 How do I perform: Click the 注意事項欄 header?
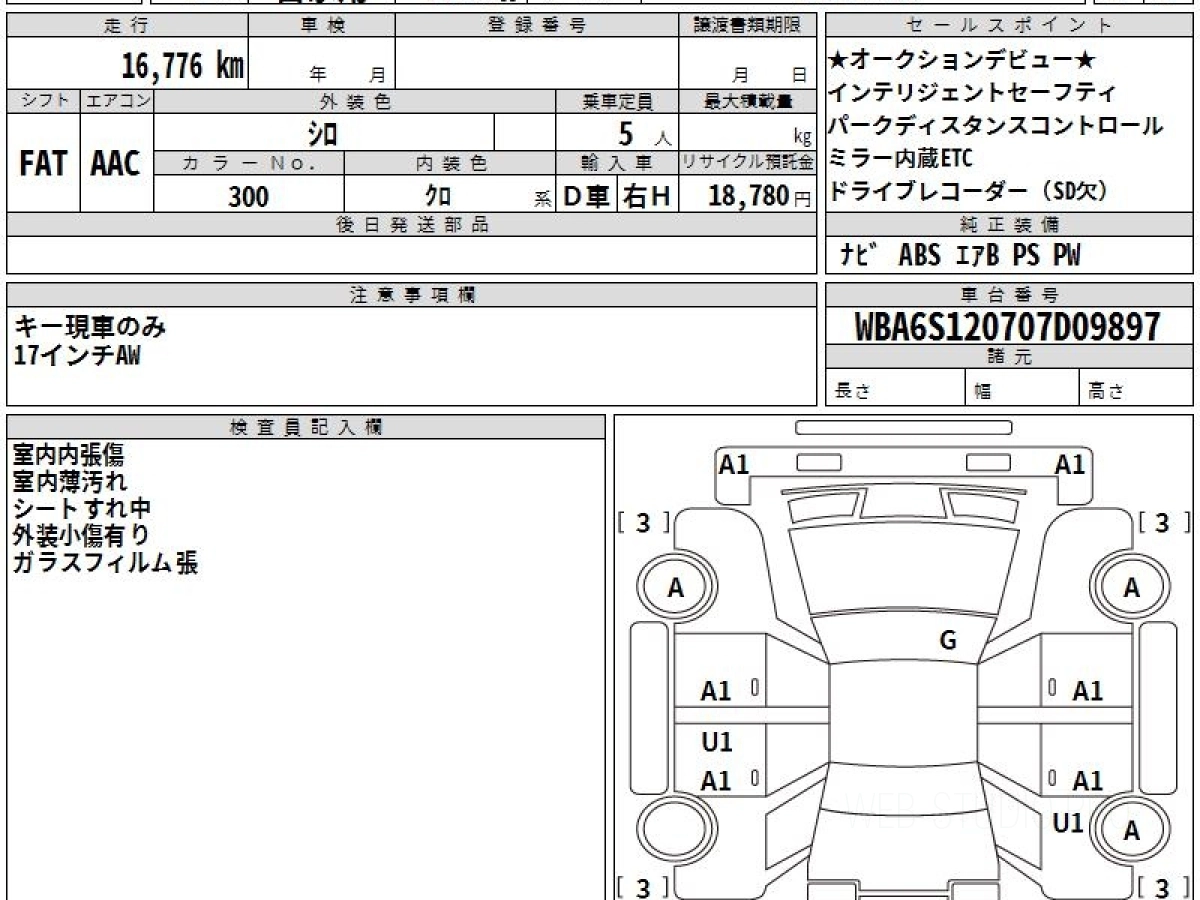(x=412, y=295)
